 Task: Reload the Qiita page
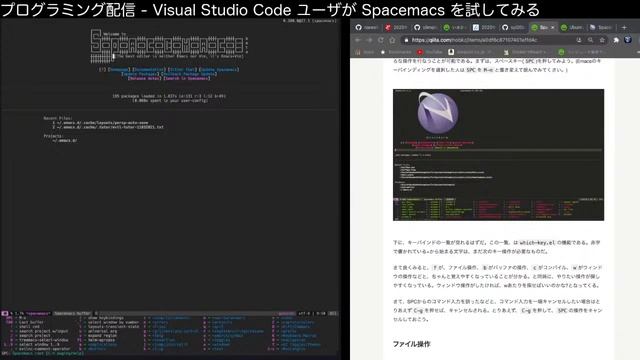click(381, 40)
